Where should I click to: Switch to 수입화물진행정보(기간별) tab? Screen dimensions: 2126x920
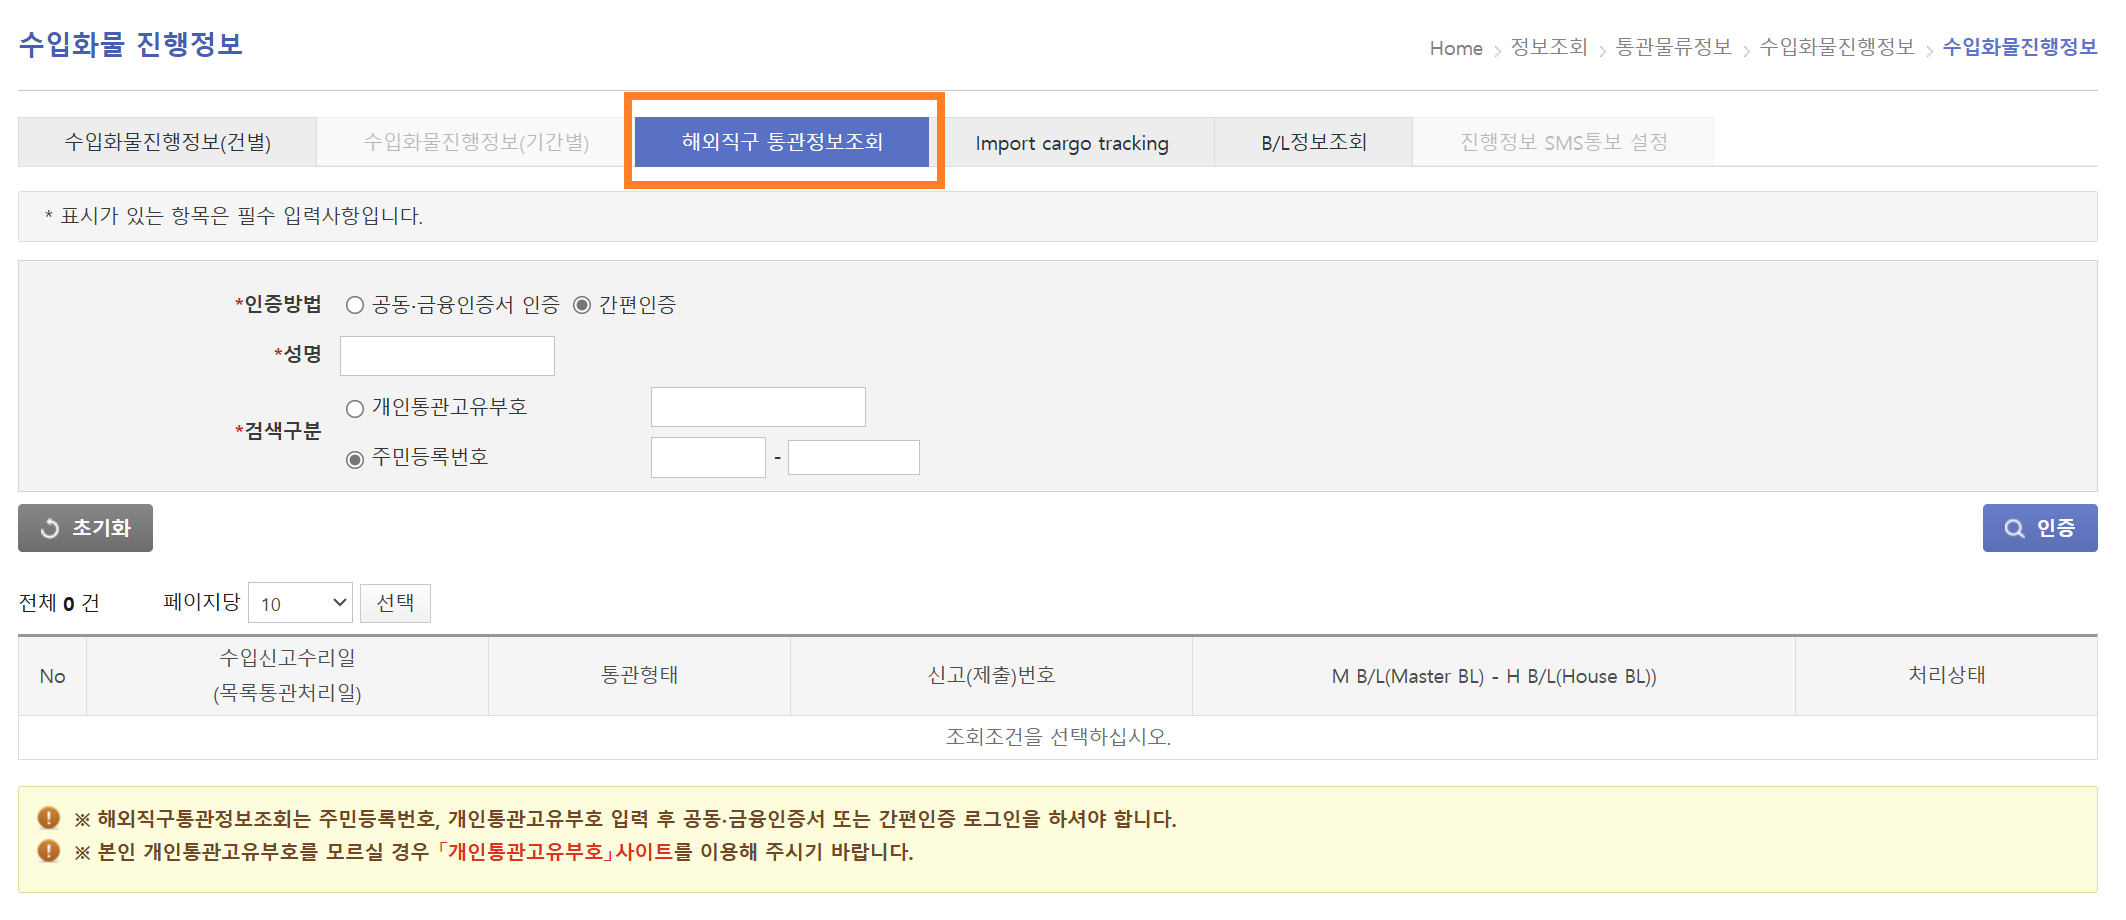click(x=476, y=142)
